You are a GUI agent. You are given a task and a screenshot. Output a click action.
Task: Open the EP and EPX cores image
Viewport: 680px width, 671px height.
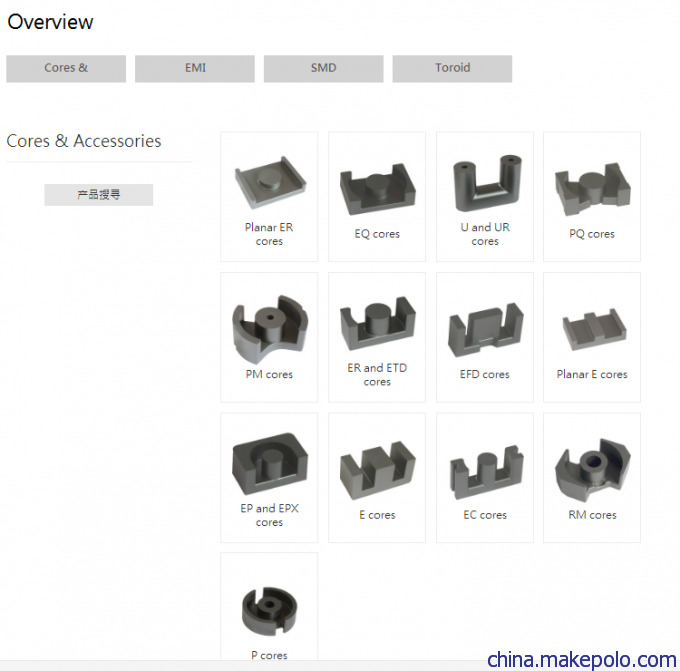(x=270, y=463)
